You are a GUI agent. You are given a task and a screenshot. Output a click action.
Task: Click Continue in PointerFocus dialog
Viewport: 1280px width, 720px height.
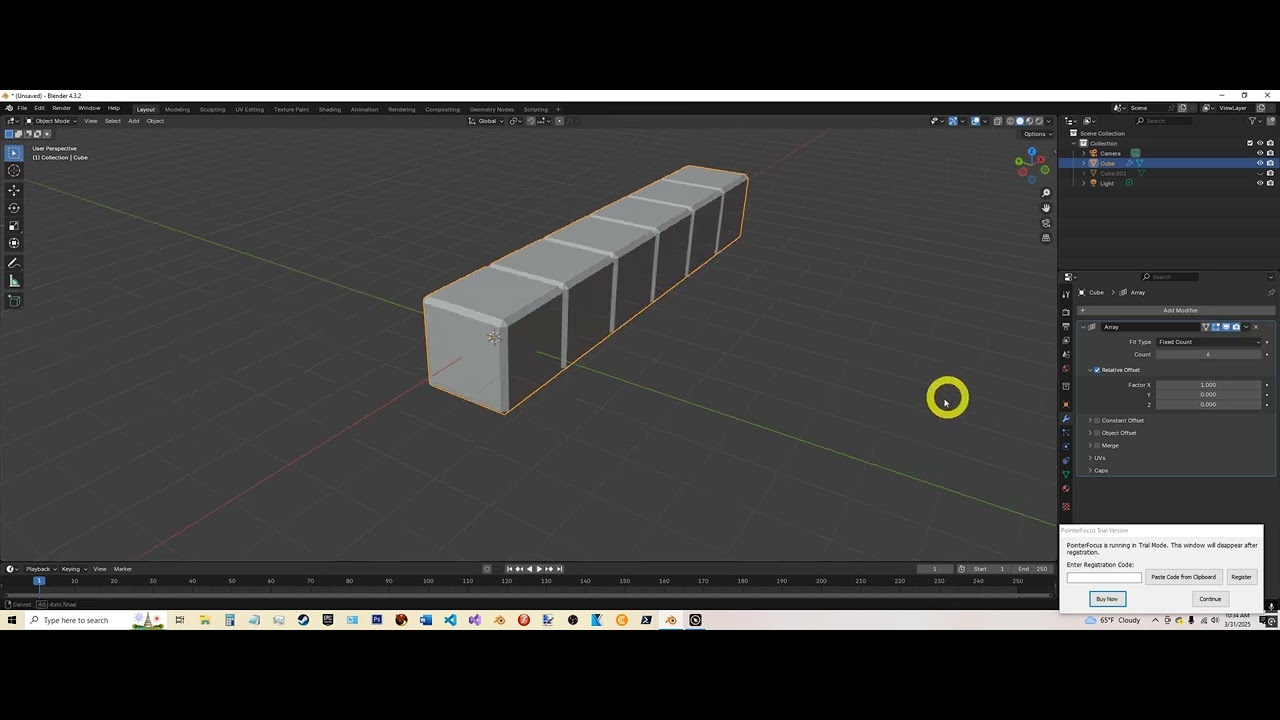(1210, 599)
